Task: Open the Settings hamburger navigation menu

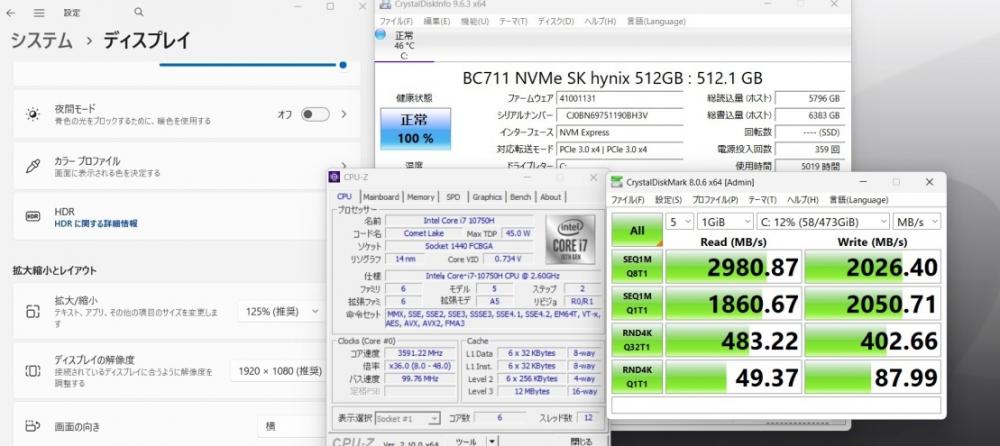Action: pos(40,13)
